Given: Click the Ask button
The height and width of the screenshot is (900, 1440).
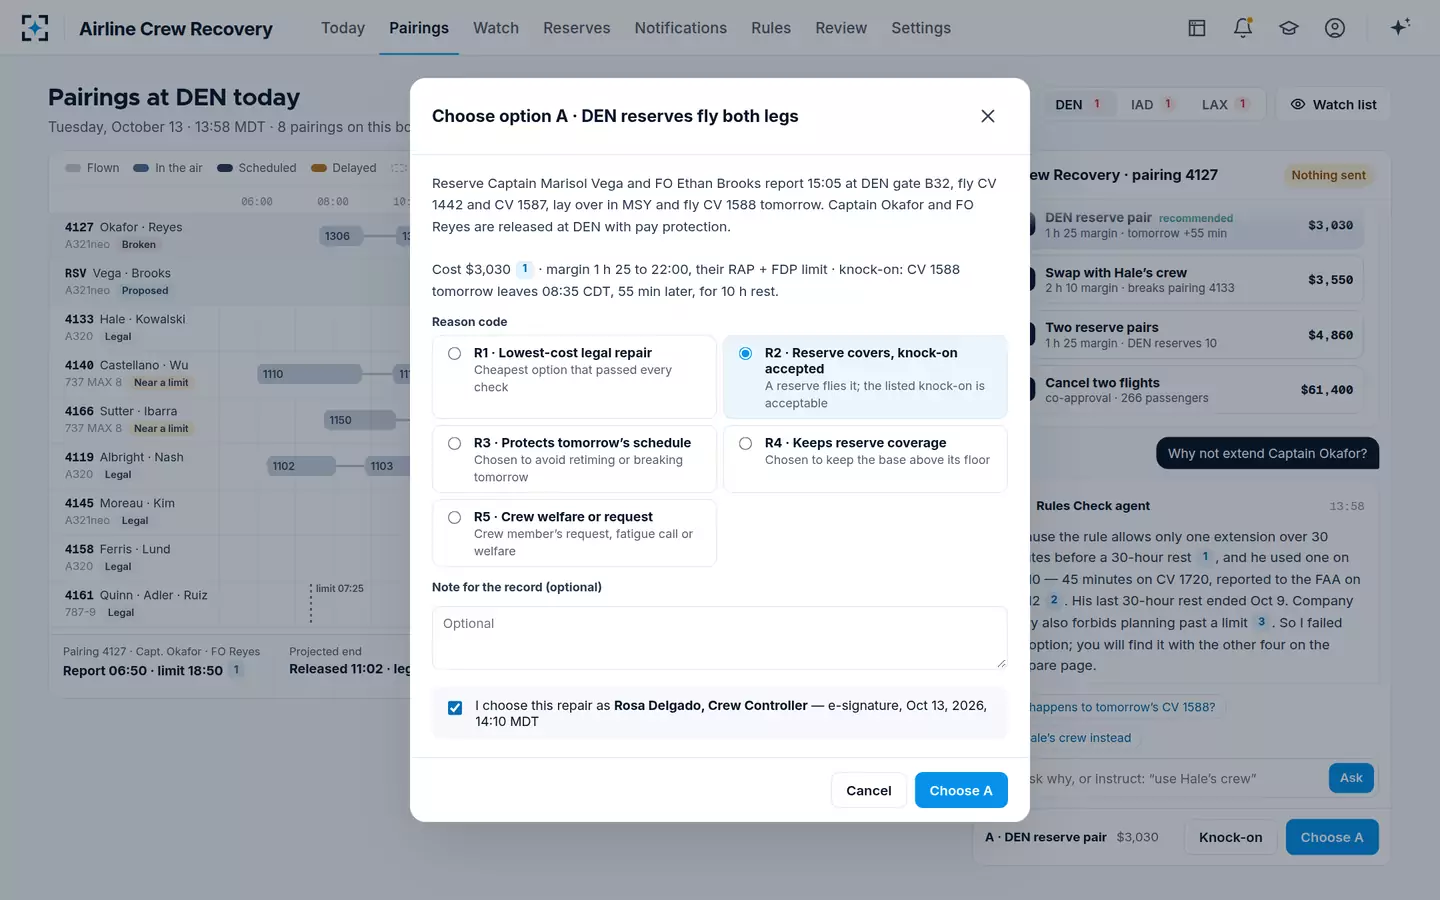Looking at the screenshot, I should (x=1351, y=778).
